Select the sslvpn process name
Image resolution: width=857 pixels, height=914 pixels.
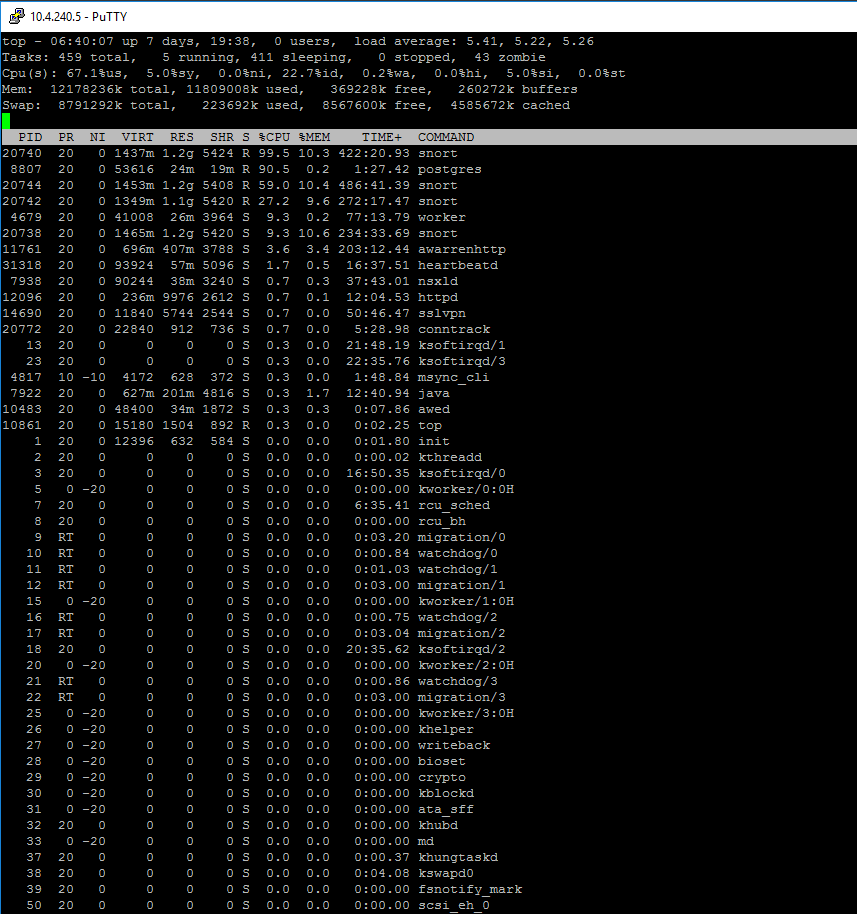pos(441,313)
